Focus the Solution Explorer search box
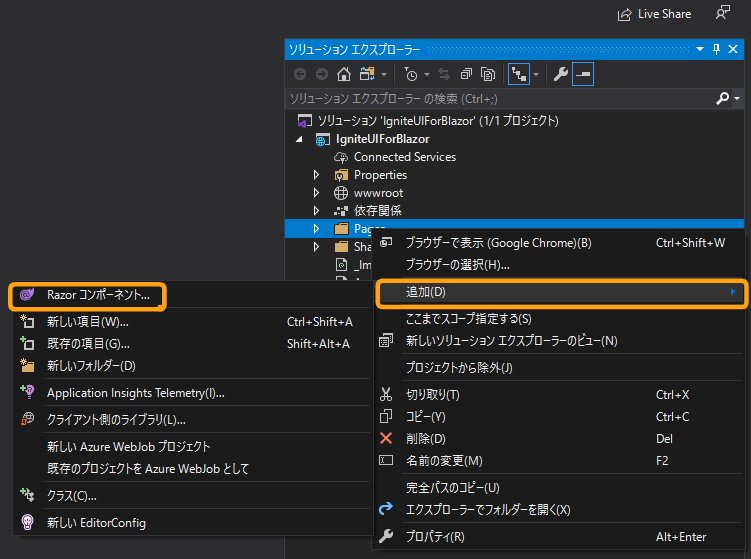Screen dimensions: 751x559 [x=501, y=99]
